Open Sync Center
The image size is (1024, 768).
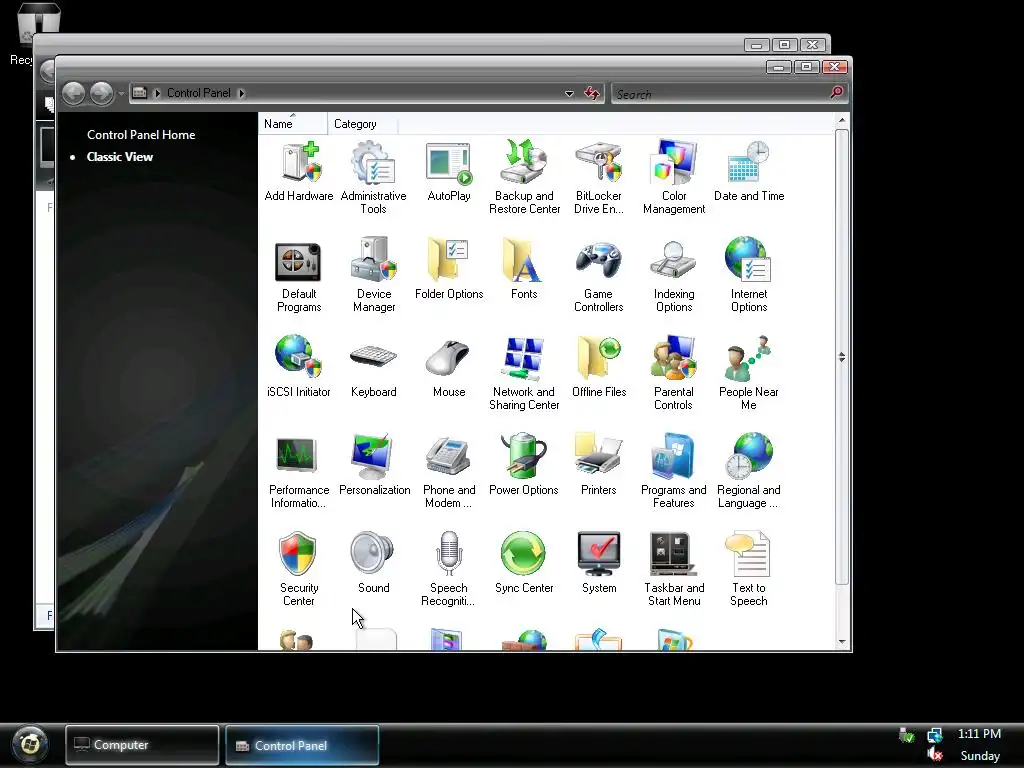[524, 563]
